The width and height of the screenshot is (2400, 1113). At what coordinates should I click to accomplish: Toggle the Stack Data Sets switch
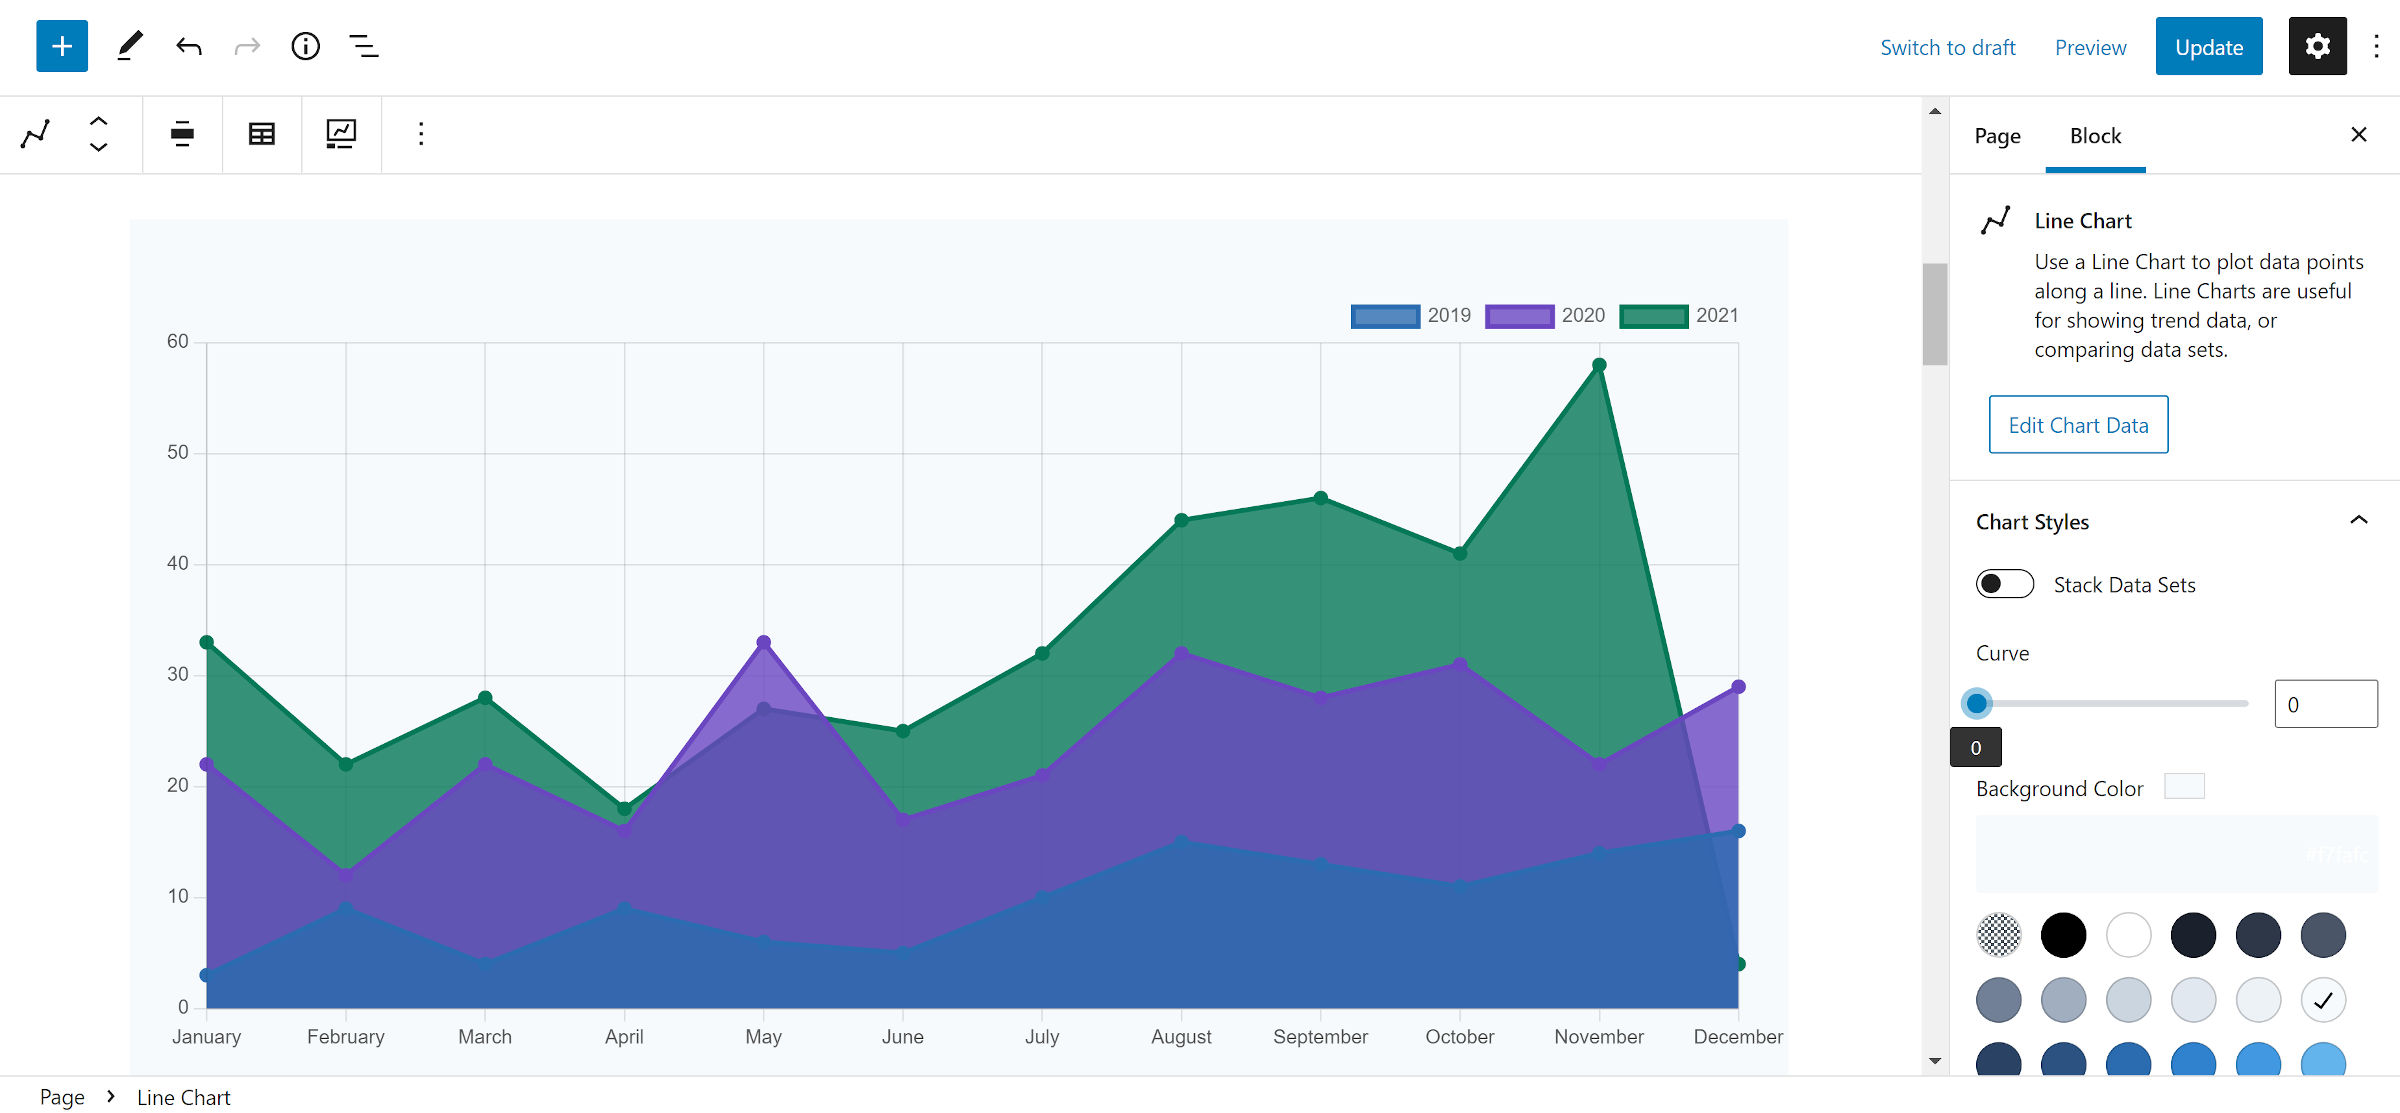(2004, 584)
